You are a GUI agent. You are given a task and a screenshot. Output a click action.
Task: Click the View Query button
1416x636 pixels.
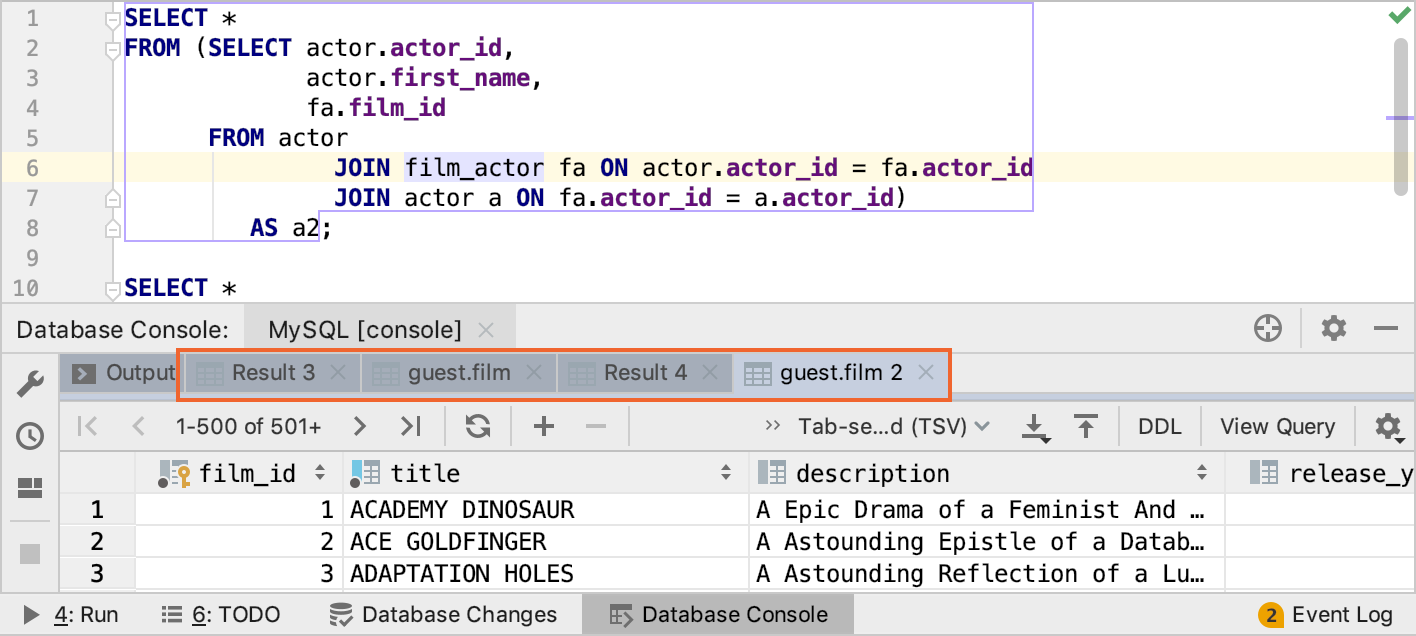(x=1277, y=427)
